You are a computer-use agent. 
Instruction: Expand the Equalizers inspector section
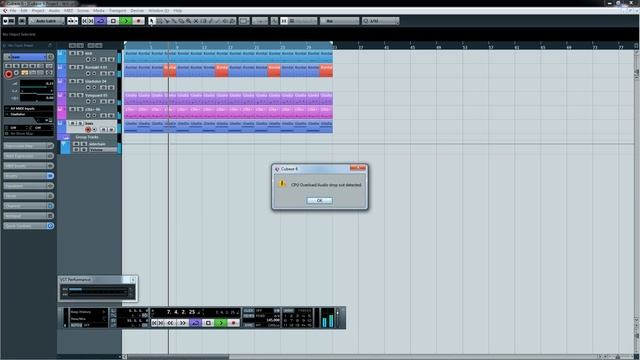tap(29, 186)
